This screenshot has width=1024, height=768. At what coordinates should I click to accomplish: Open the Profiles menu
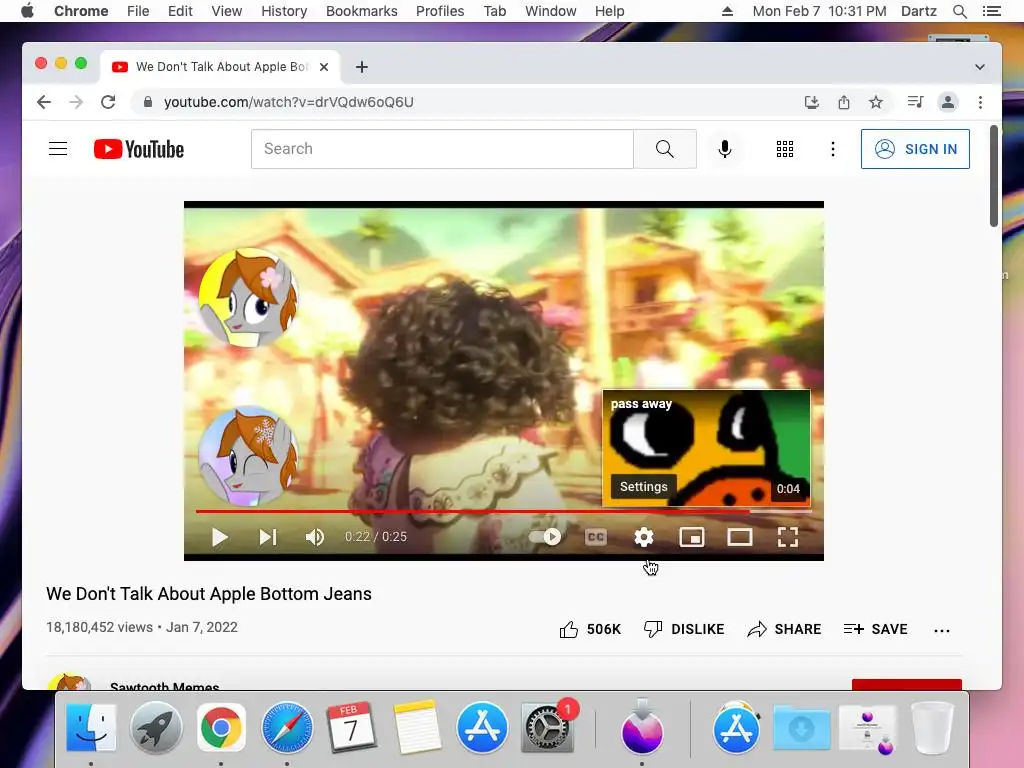pyautogui.click(x=440, y=11)
